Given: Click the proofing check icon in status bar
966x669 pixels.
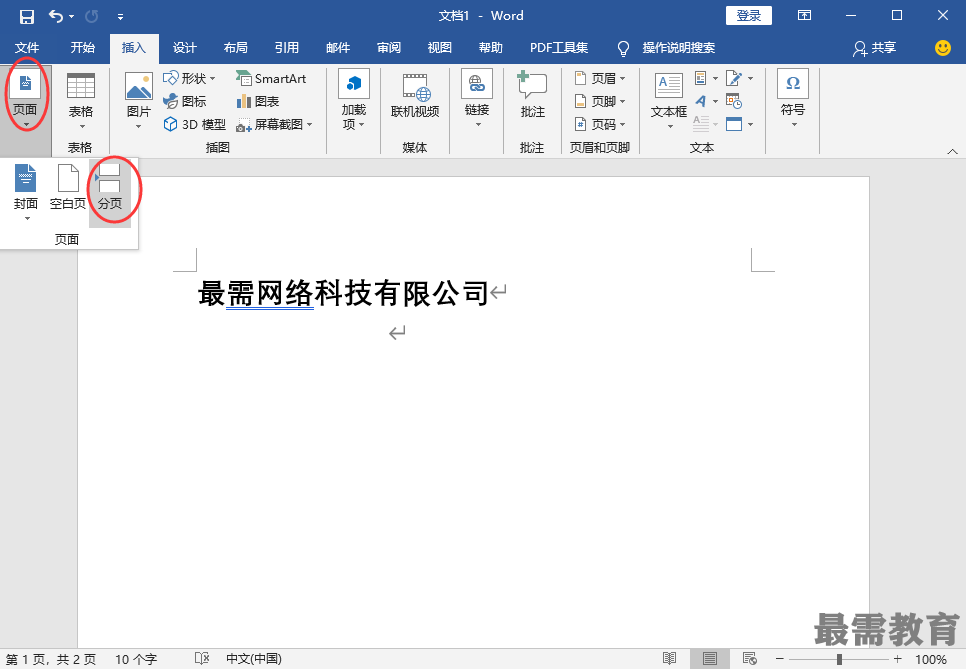Looking at the screenshot, I should pos(201,659).
